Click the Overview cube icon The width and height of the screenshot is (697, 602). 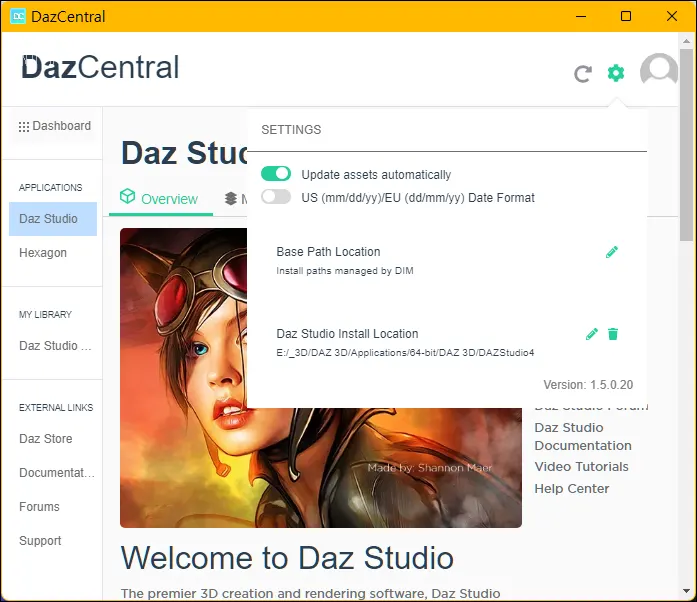[128, 196]
